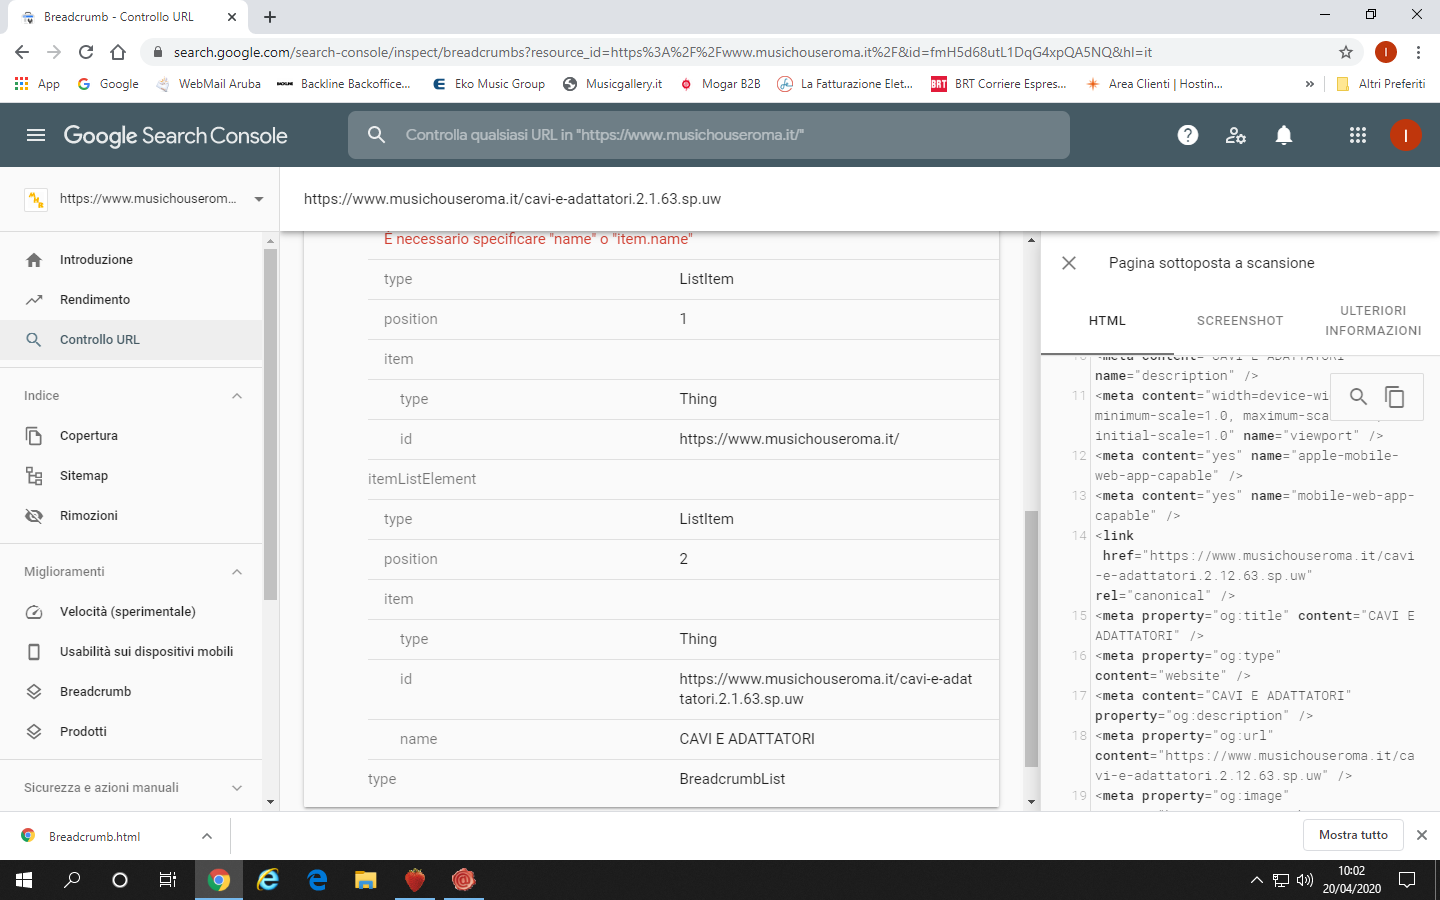The image size is (1440, 900).
Task: Click the Google Search Console logo
Action: [175, 136]
